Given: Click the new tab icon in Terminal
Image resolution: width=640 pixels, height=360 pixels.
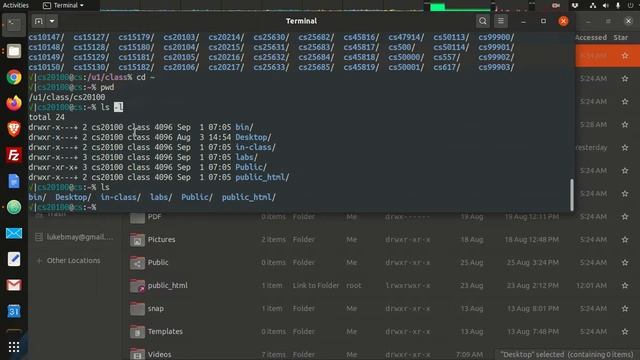Looking at the screenshot, I should [38, 21].
